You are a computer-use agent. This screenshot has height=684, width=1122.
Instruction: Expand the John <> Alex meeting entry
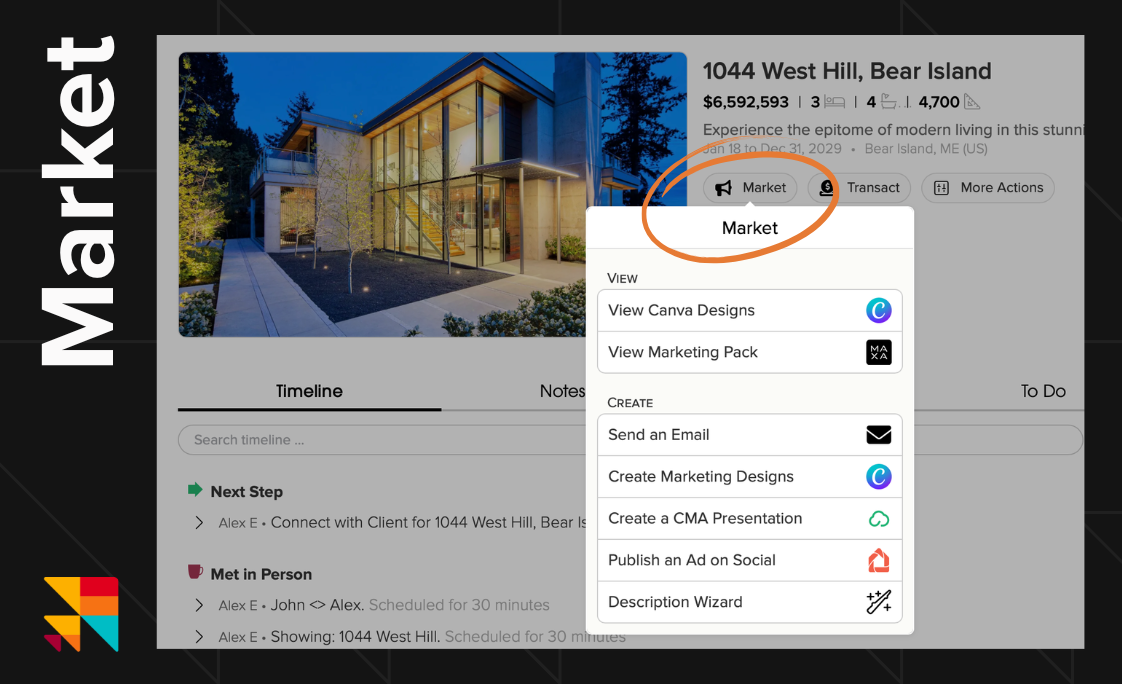pos(199,605)
